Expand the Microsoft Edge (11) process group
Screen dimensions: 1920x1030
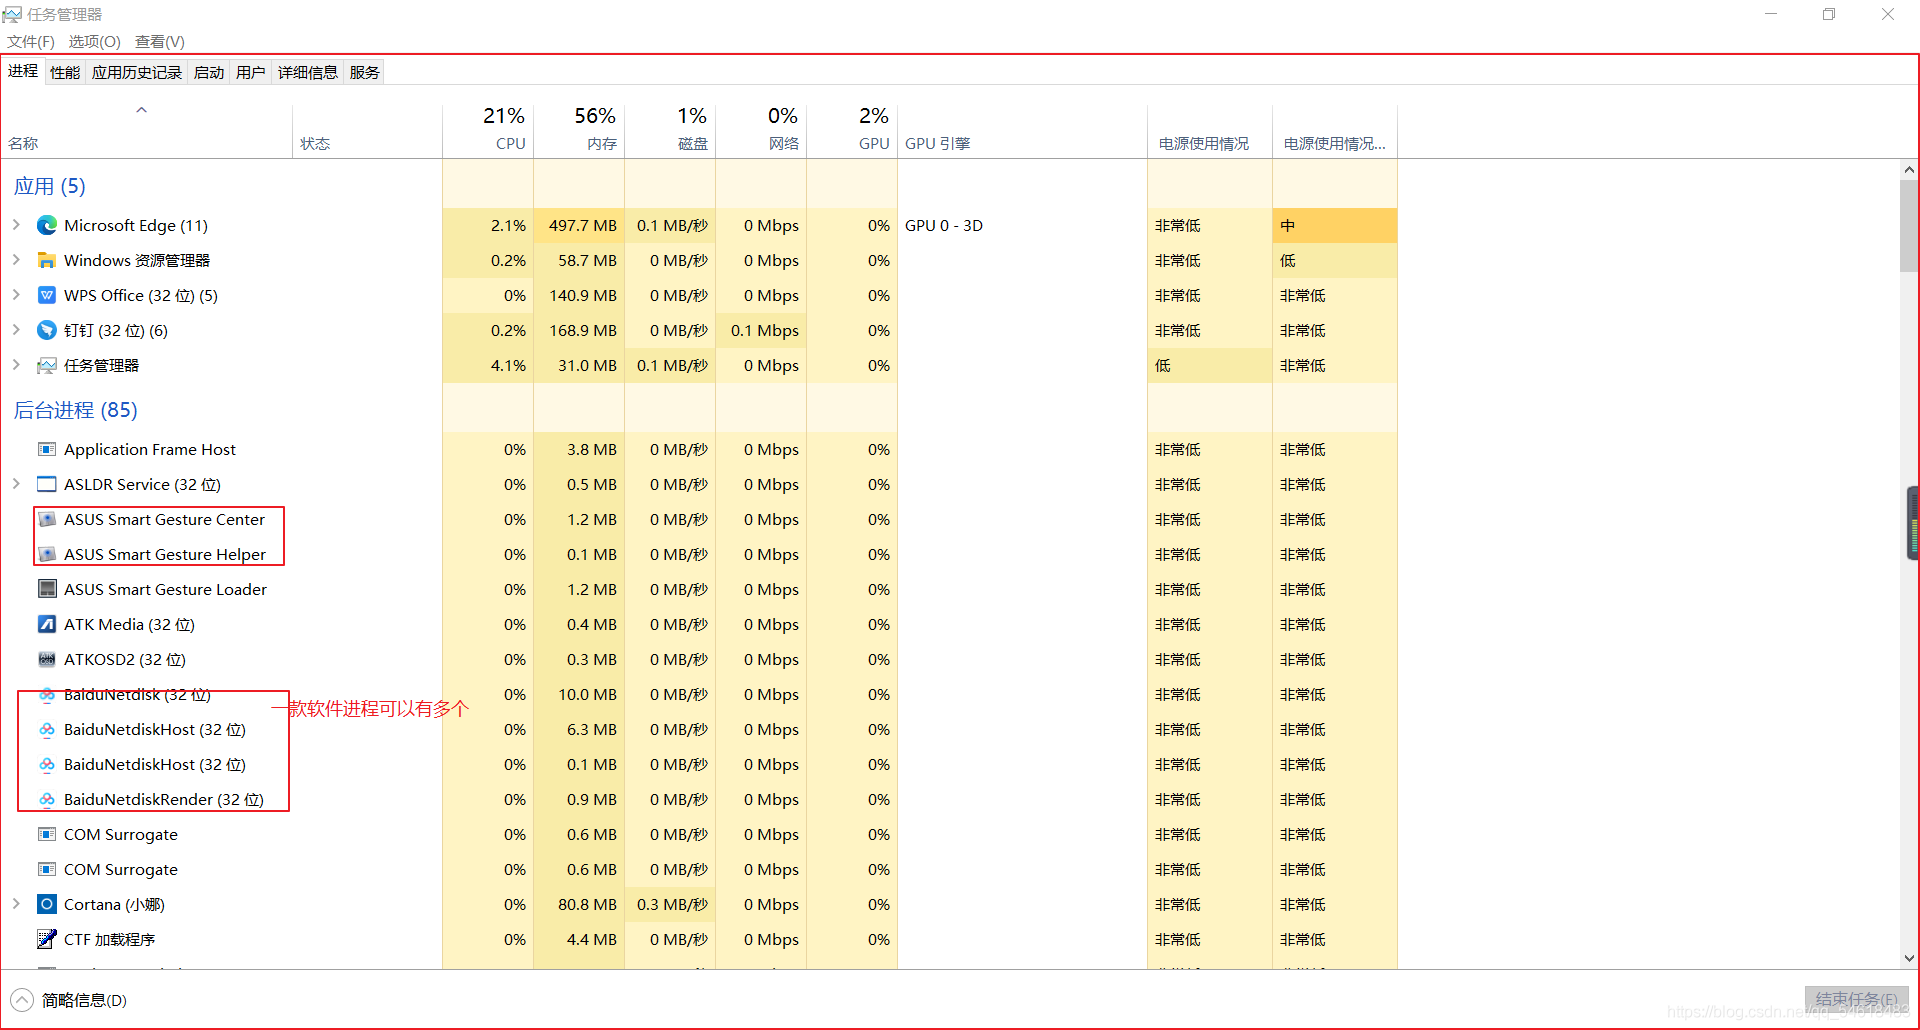[x=16, y=225]
